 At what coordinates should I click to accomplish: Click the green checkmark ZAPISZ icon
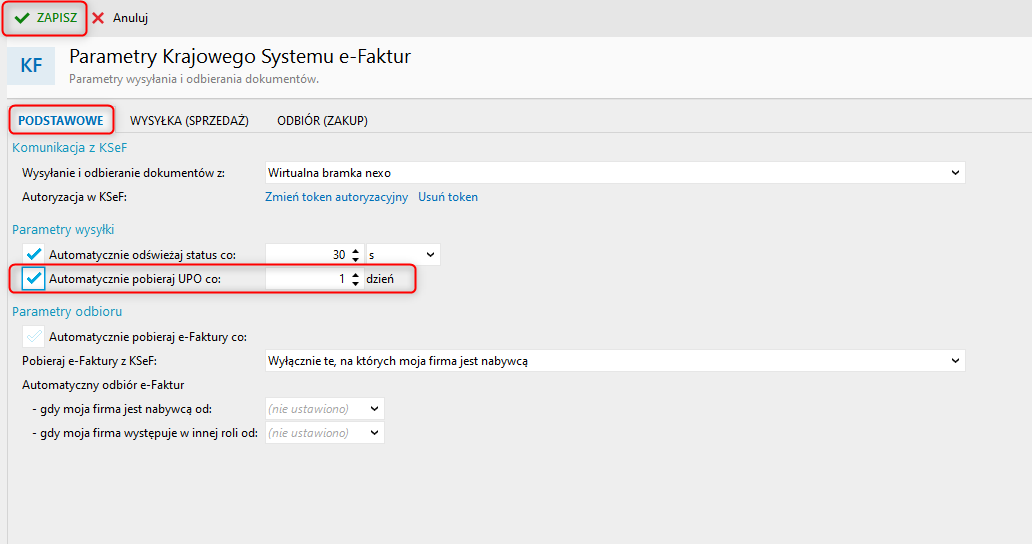[22, 18]
